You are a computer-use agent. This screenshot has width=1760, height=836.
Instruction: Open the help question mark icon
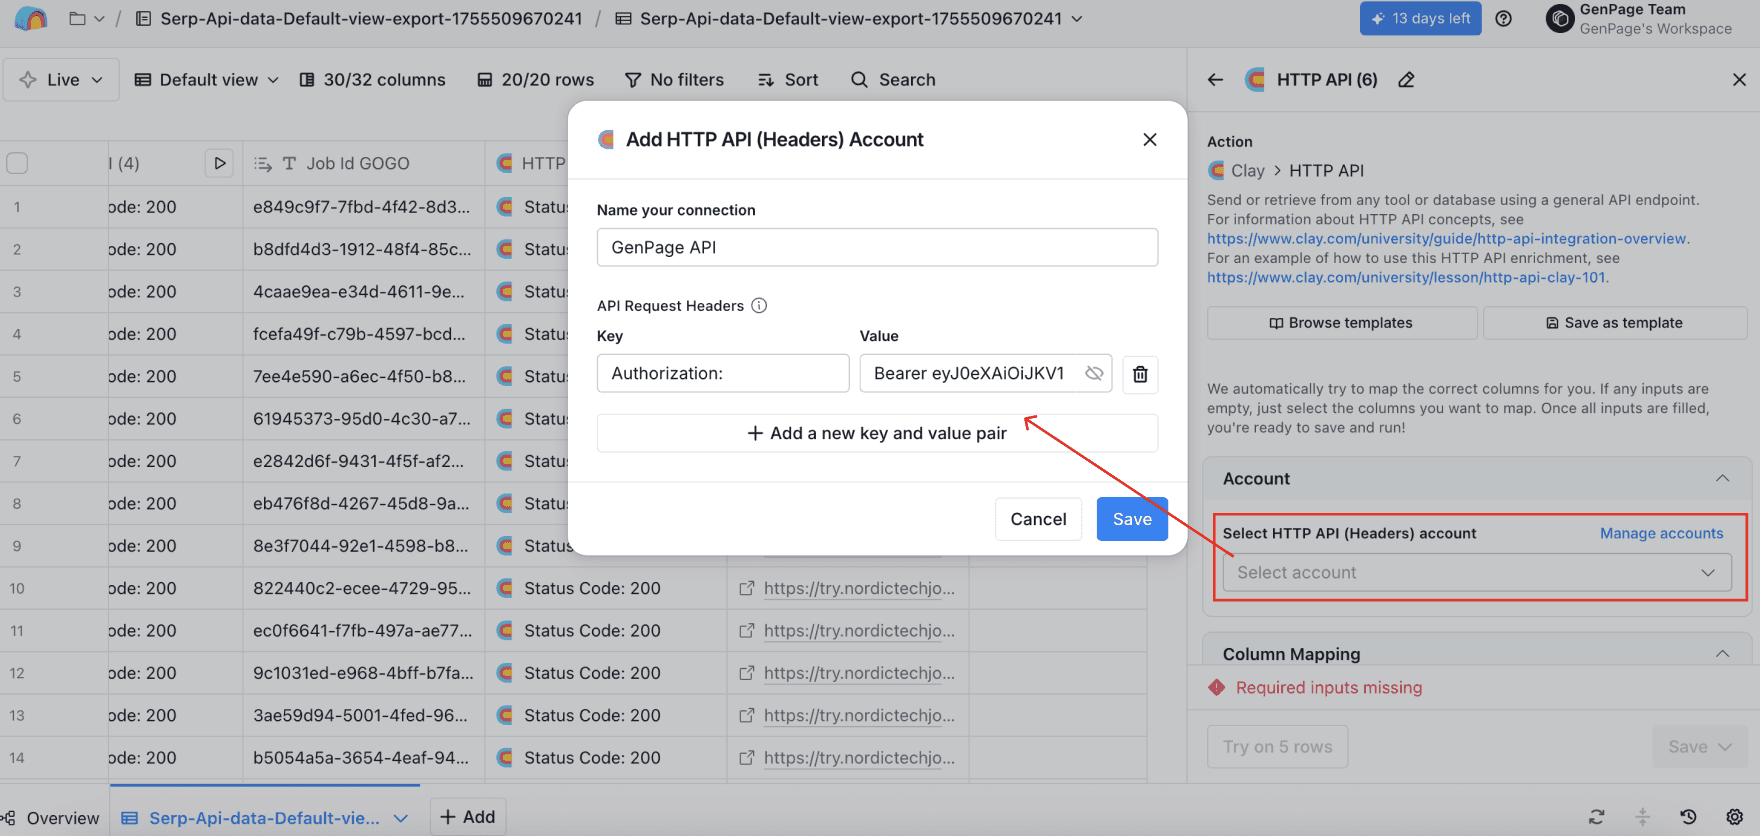[x=1503, y=18]
